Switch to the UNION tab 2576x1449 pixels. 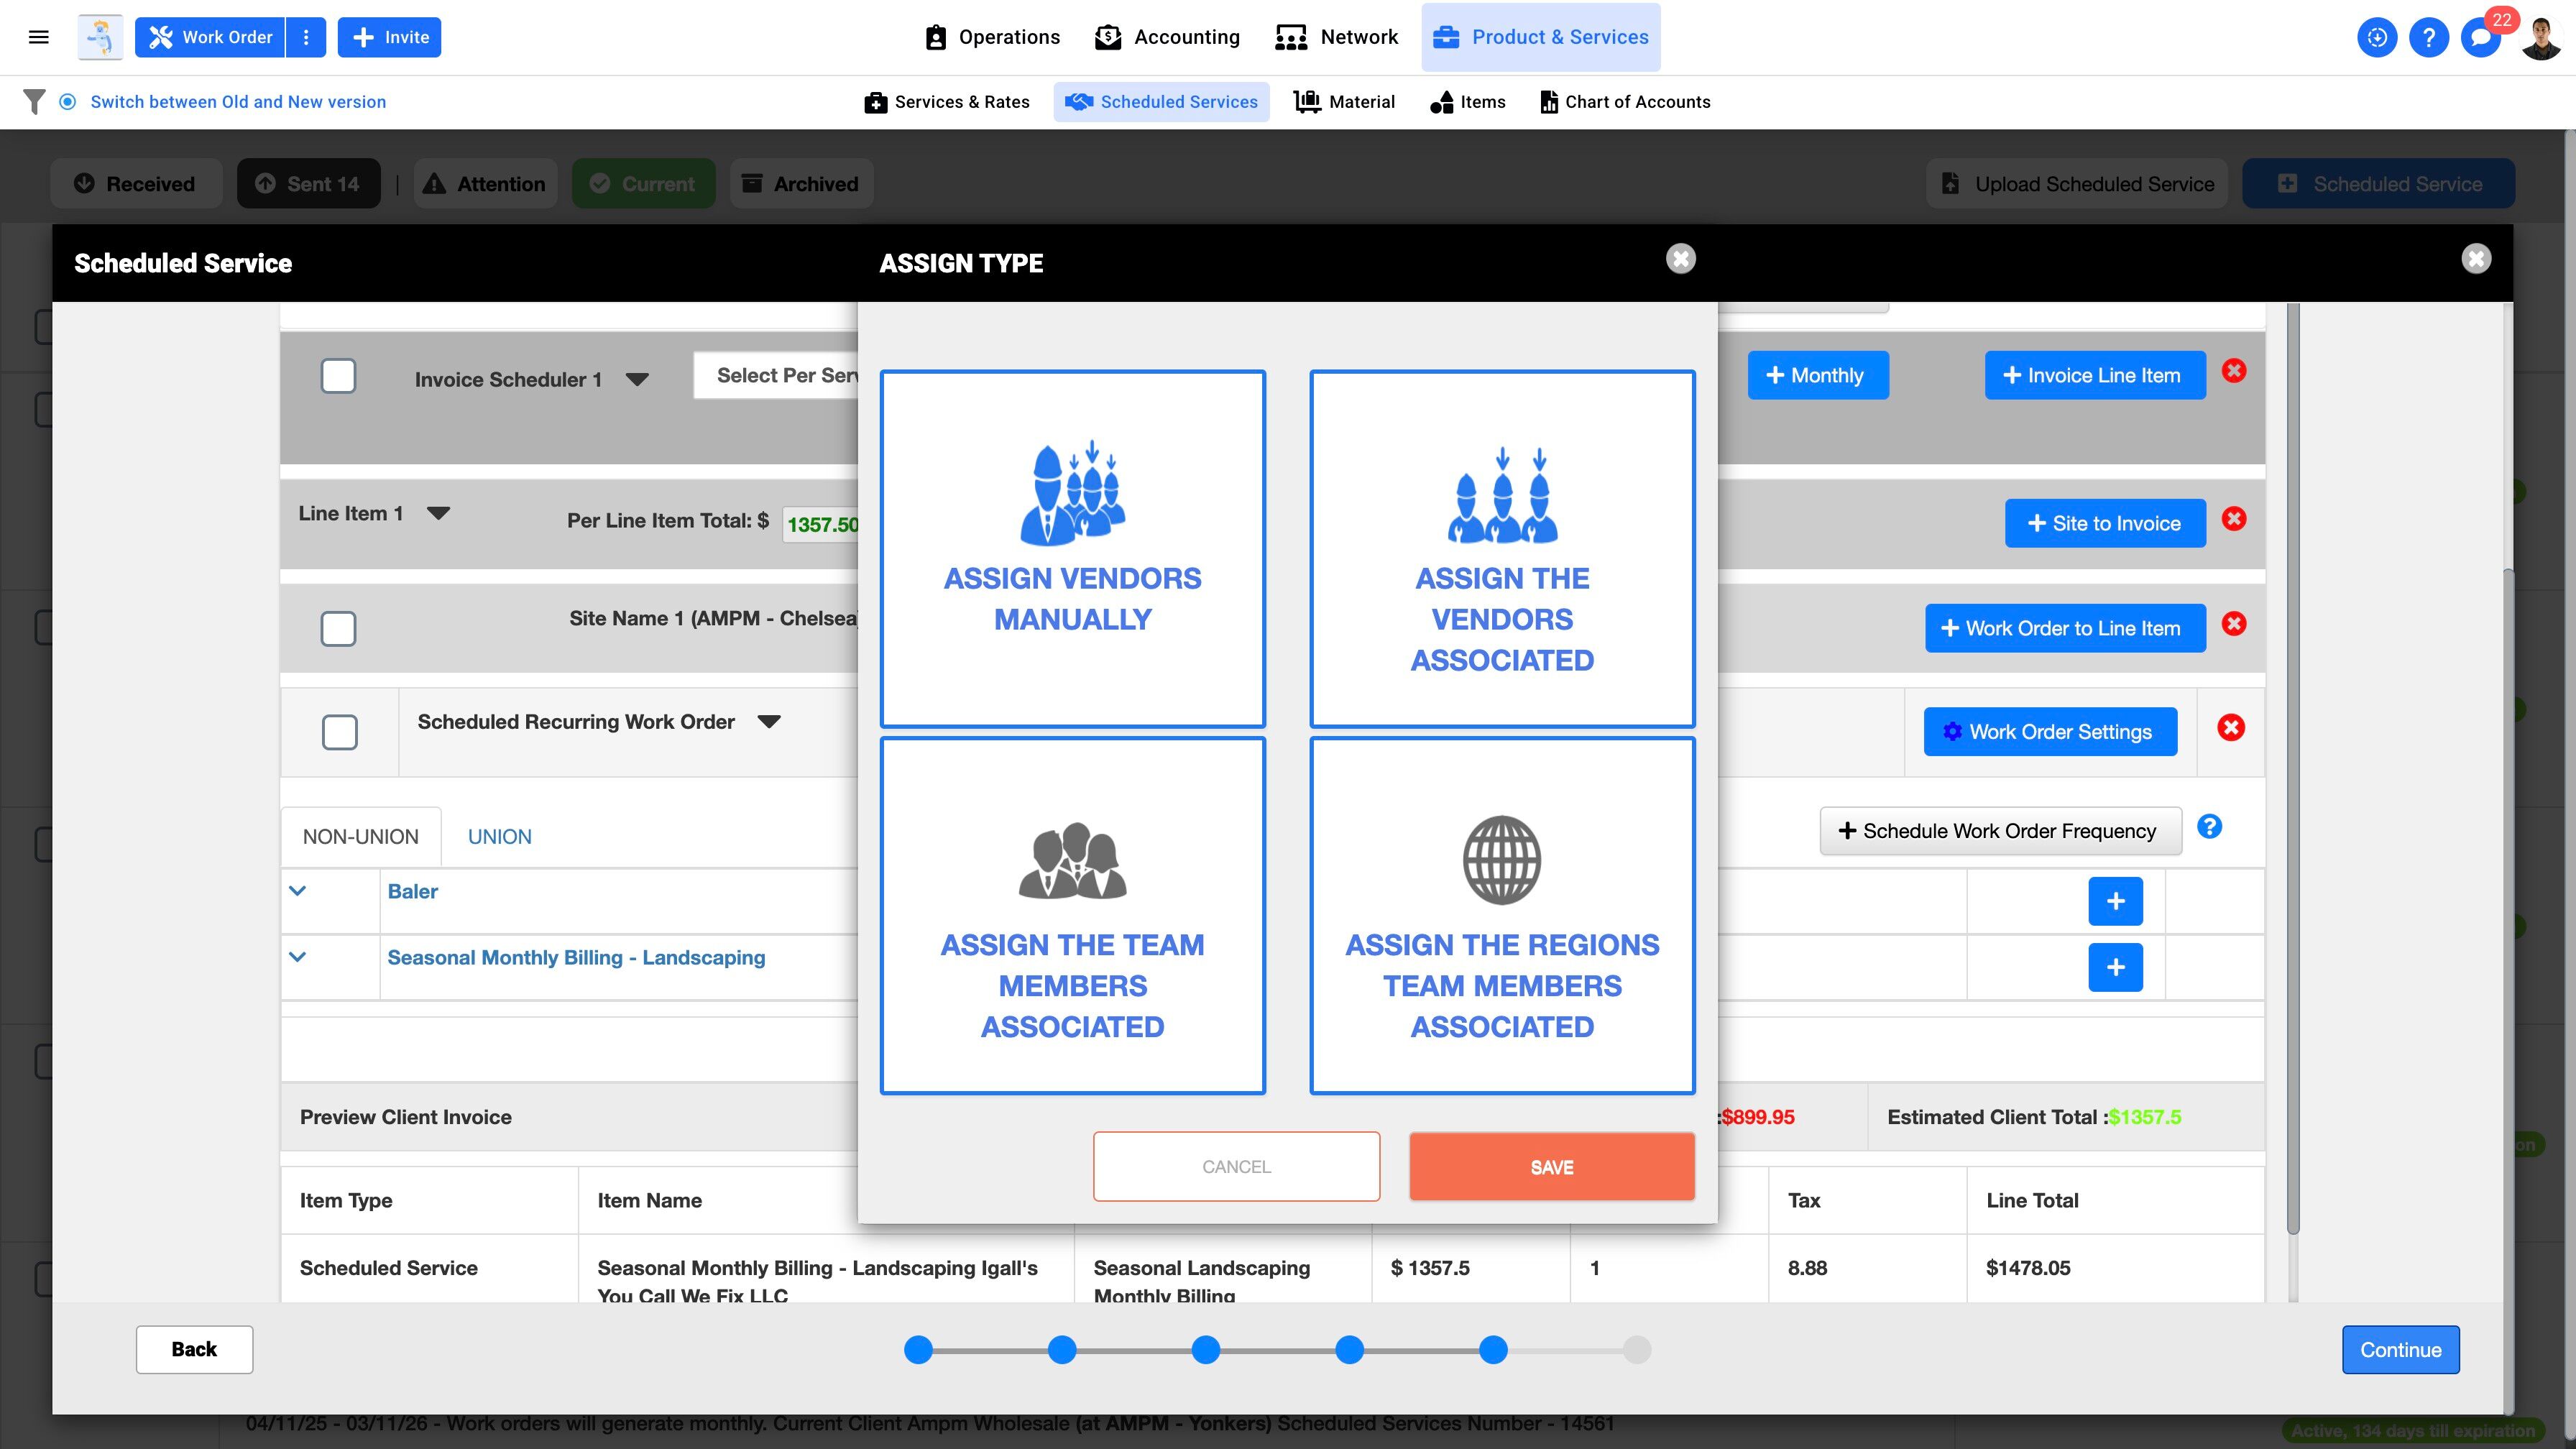499,837
